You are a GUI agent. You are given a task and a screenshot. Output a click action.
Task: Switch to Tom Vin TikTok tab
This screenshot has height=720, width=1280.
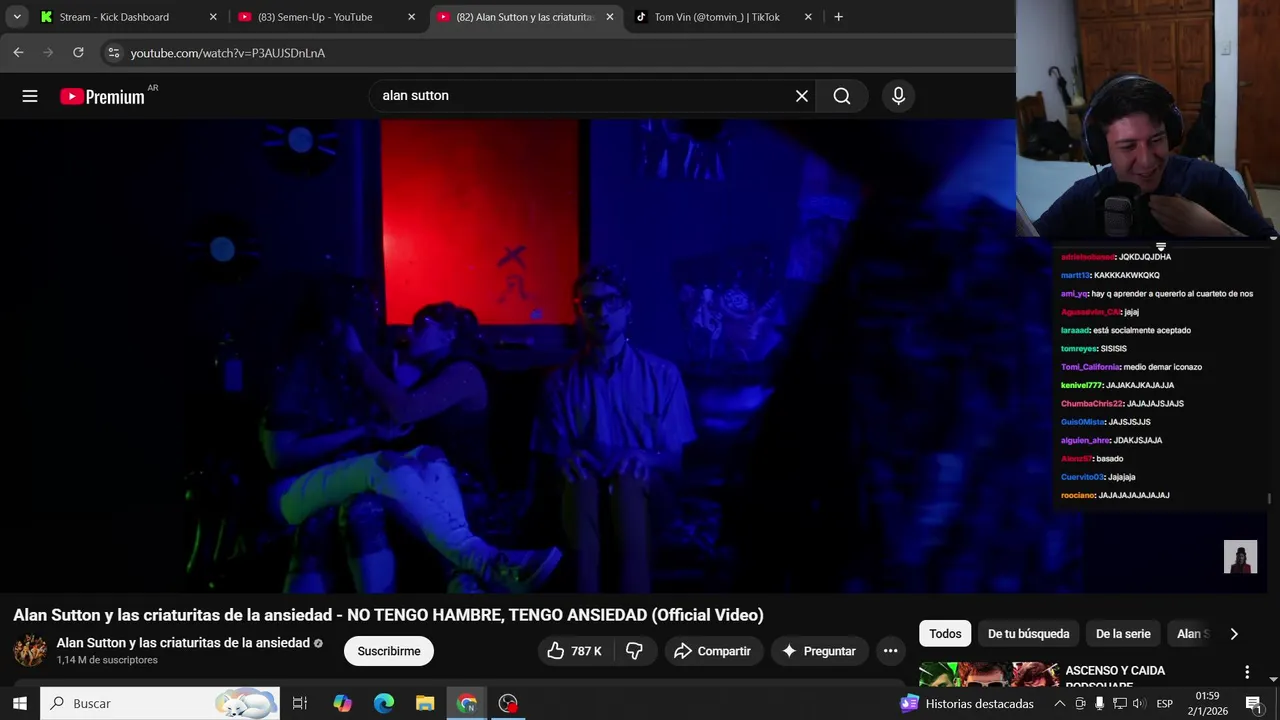click(x=723, y=17)
